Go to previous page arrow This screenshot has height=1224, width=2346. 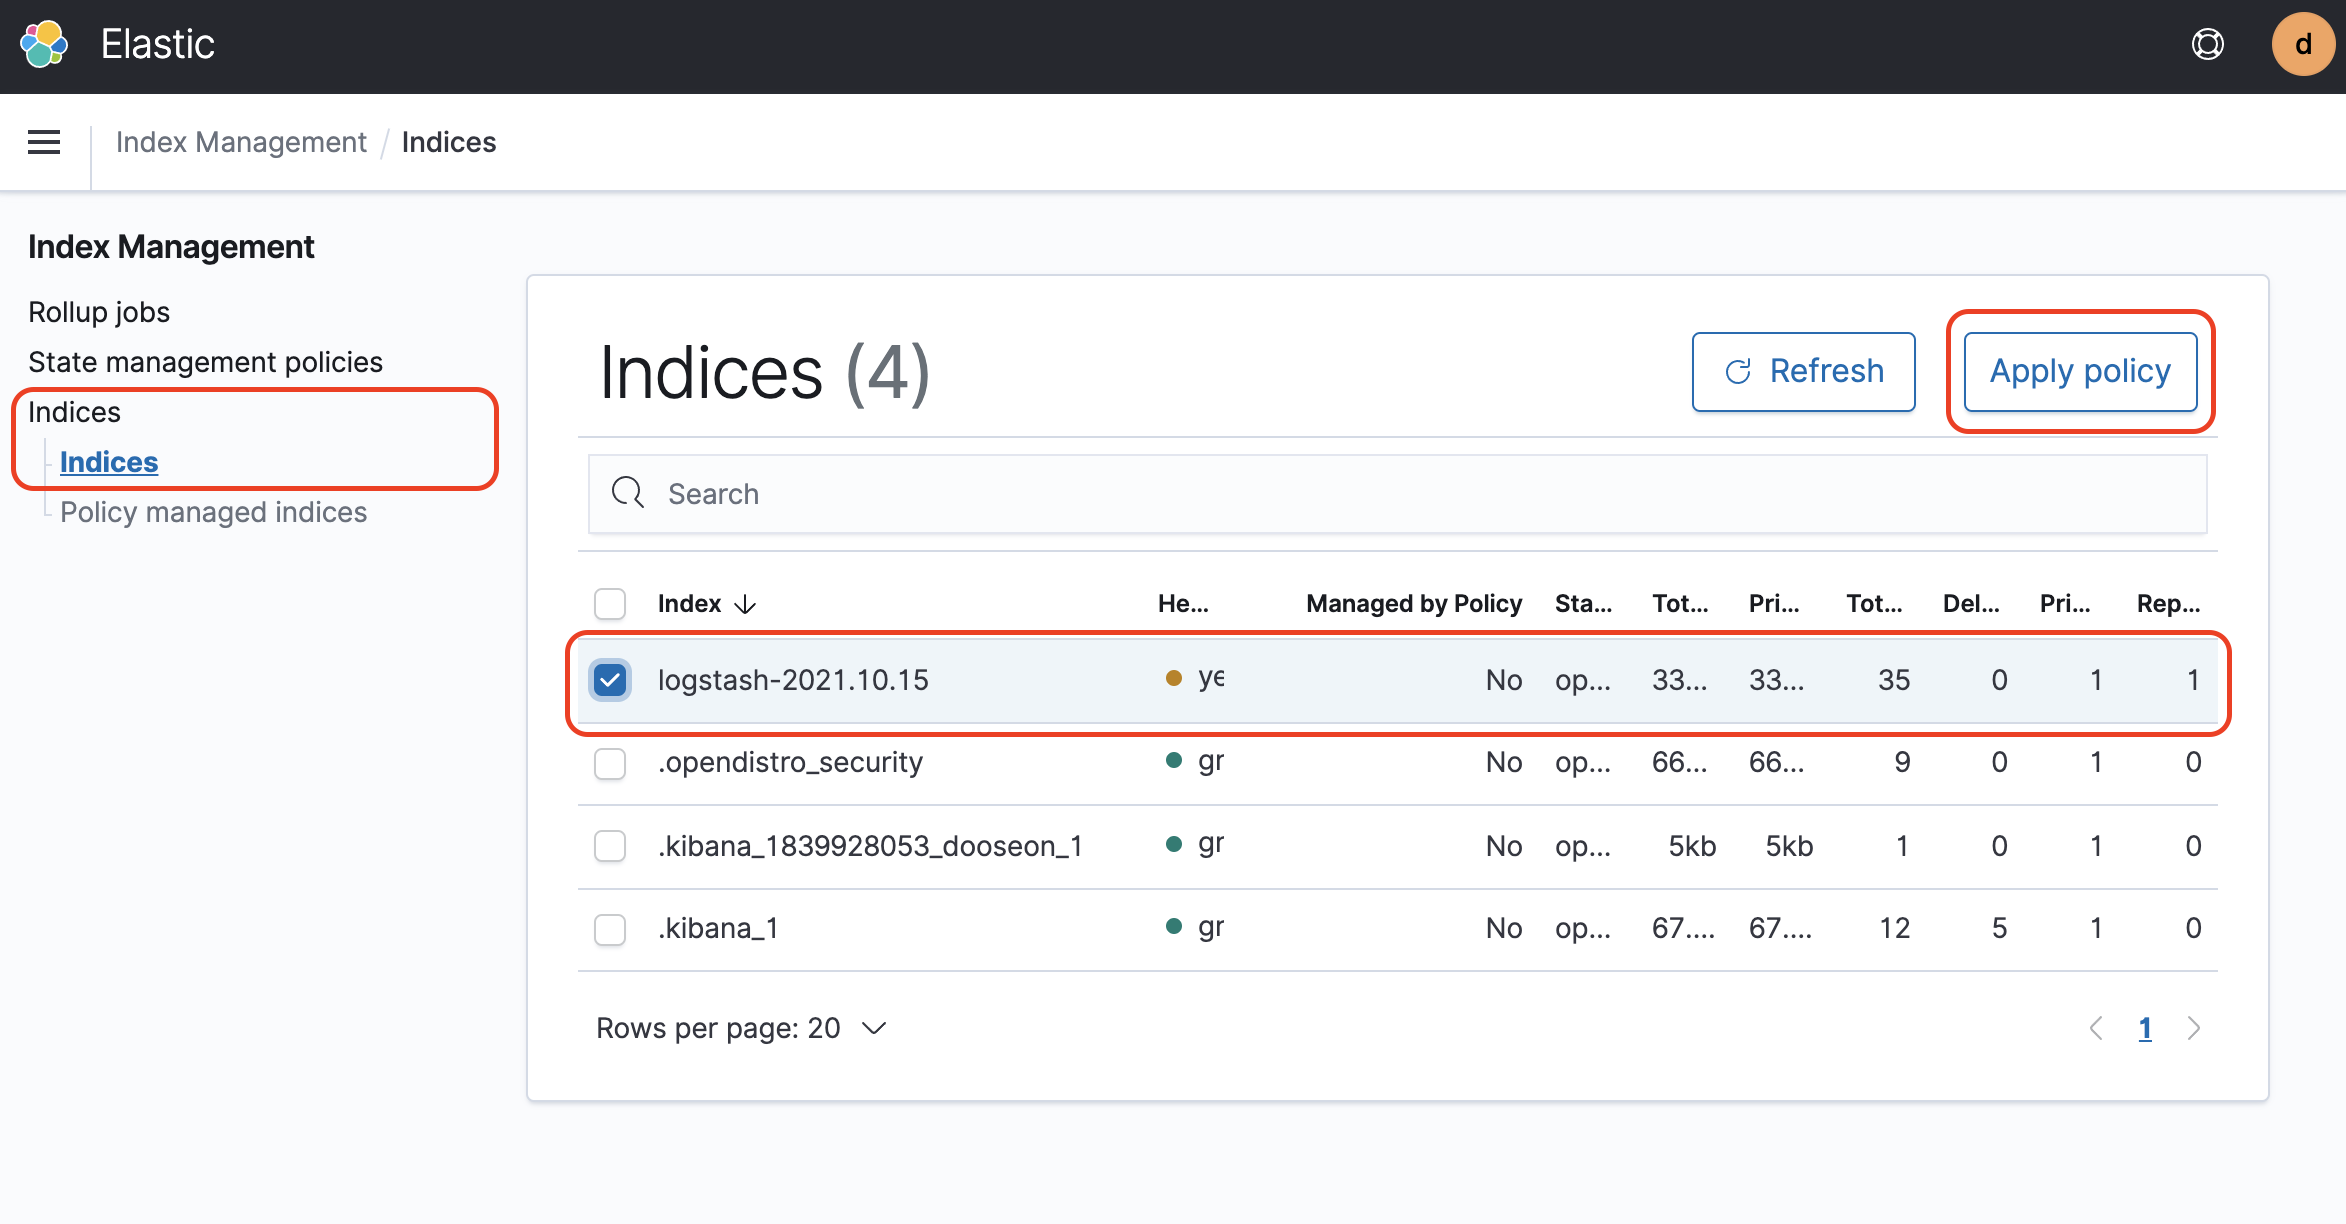(x=2097, y=1028)
